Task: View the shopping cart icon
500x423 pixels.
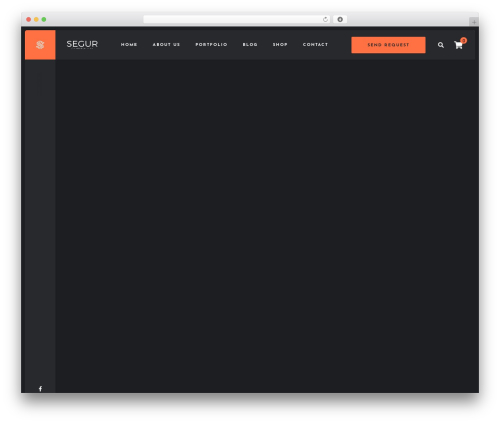Action: point(459,44)
